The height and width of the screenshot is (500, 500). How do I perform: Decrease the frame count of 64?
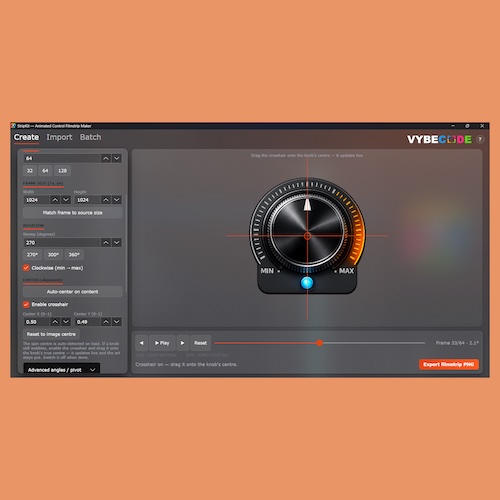[117, 158]
